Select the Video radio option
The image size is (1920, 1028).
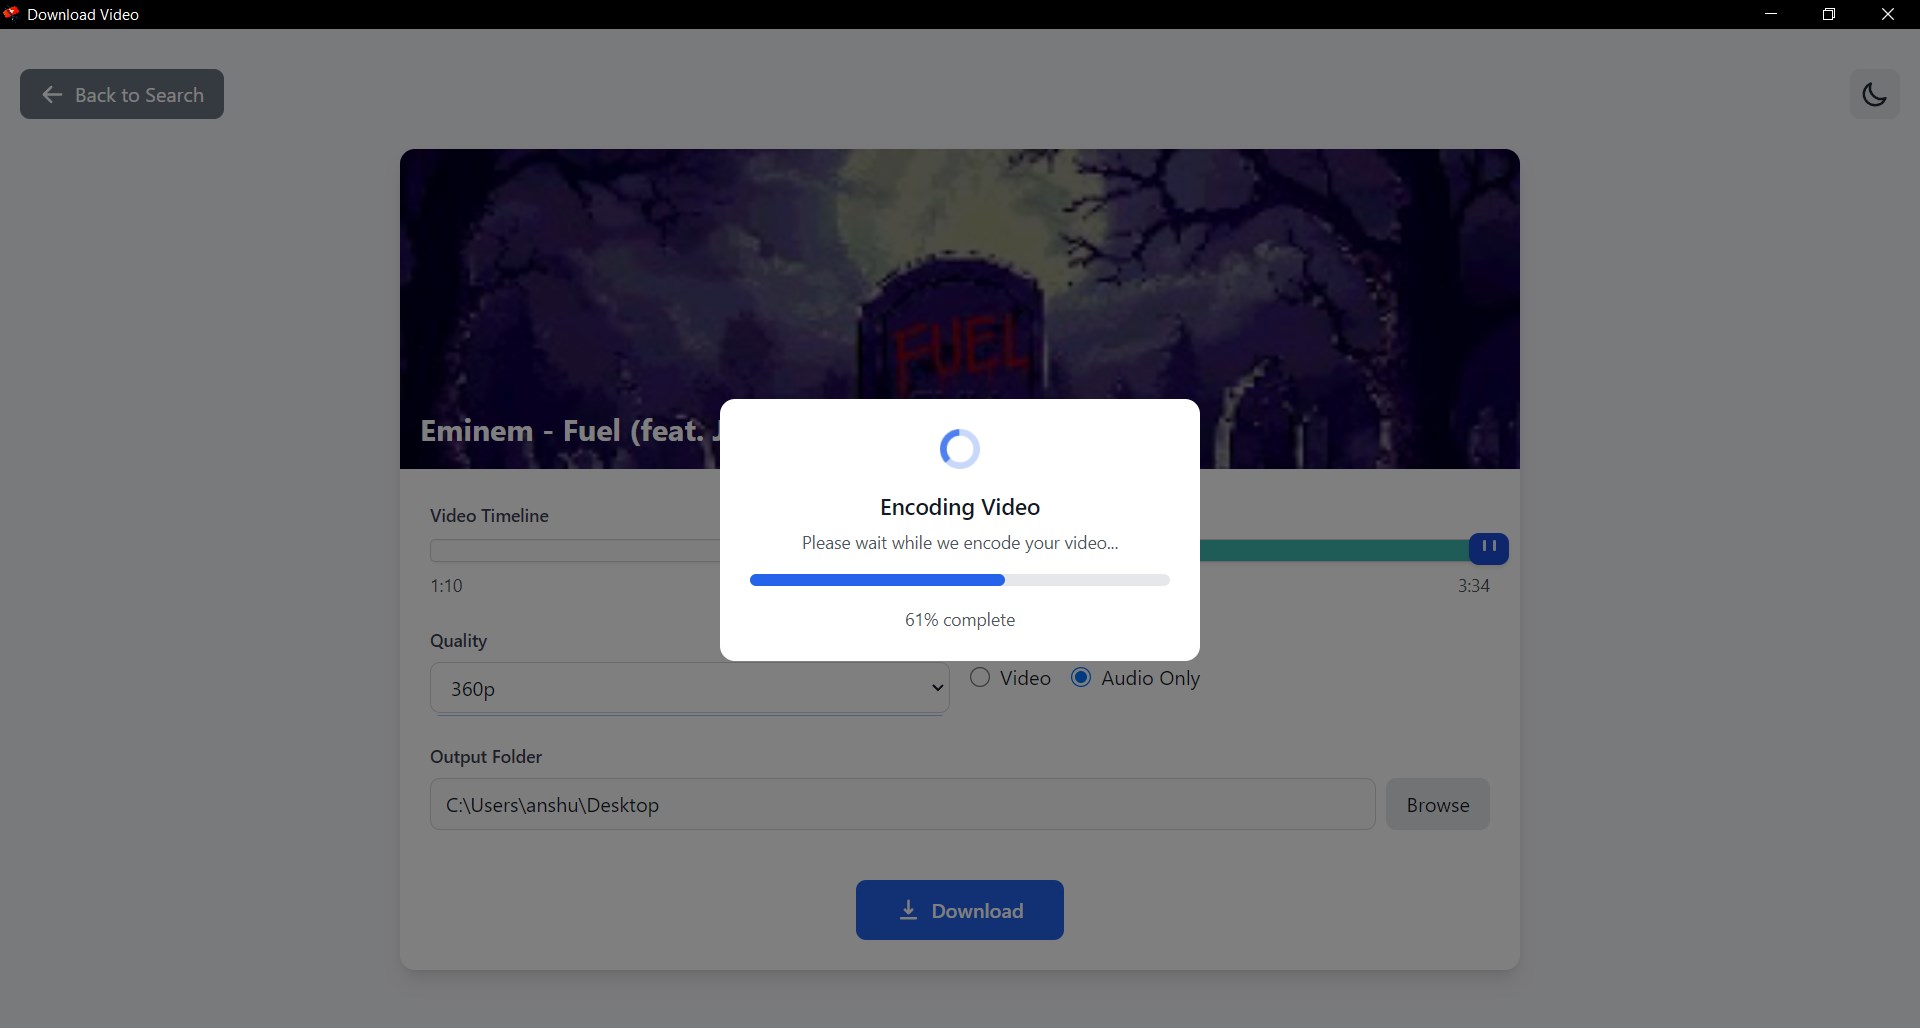[x=980, y=678]
